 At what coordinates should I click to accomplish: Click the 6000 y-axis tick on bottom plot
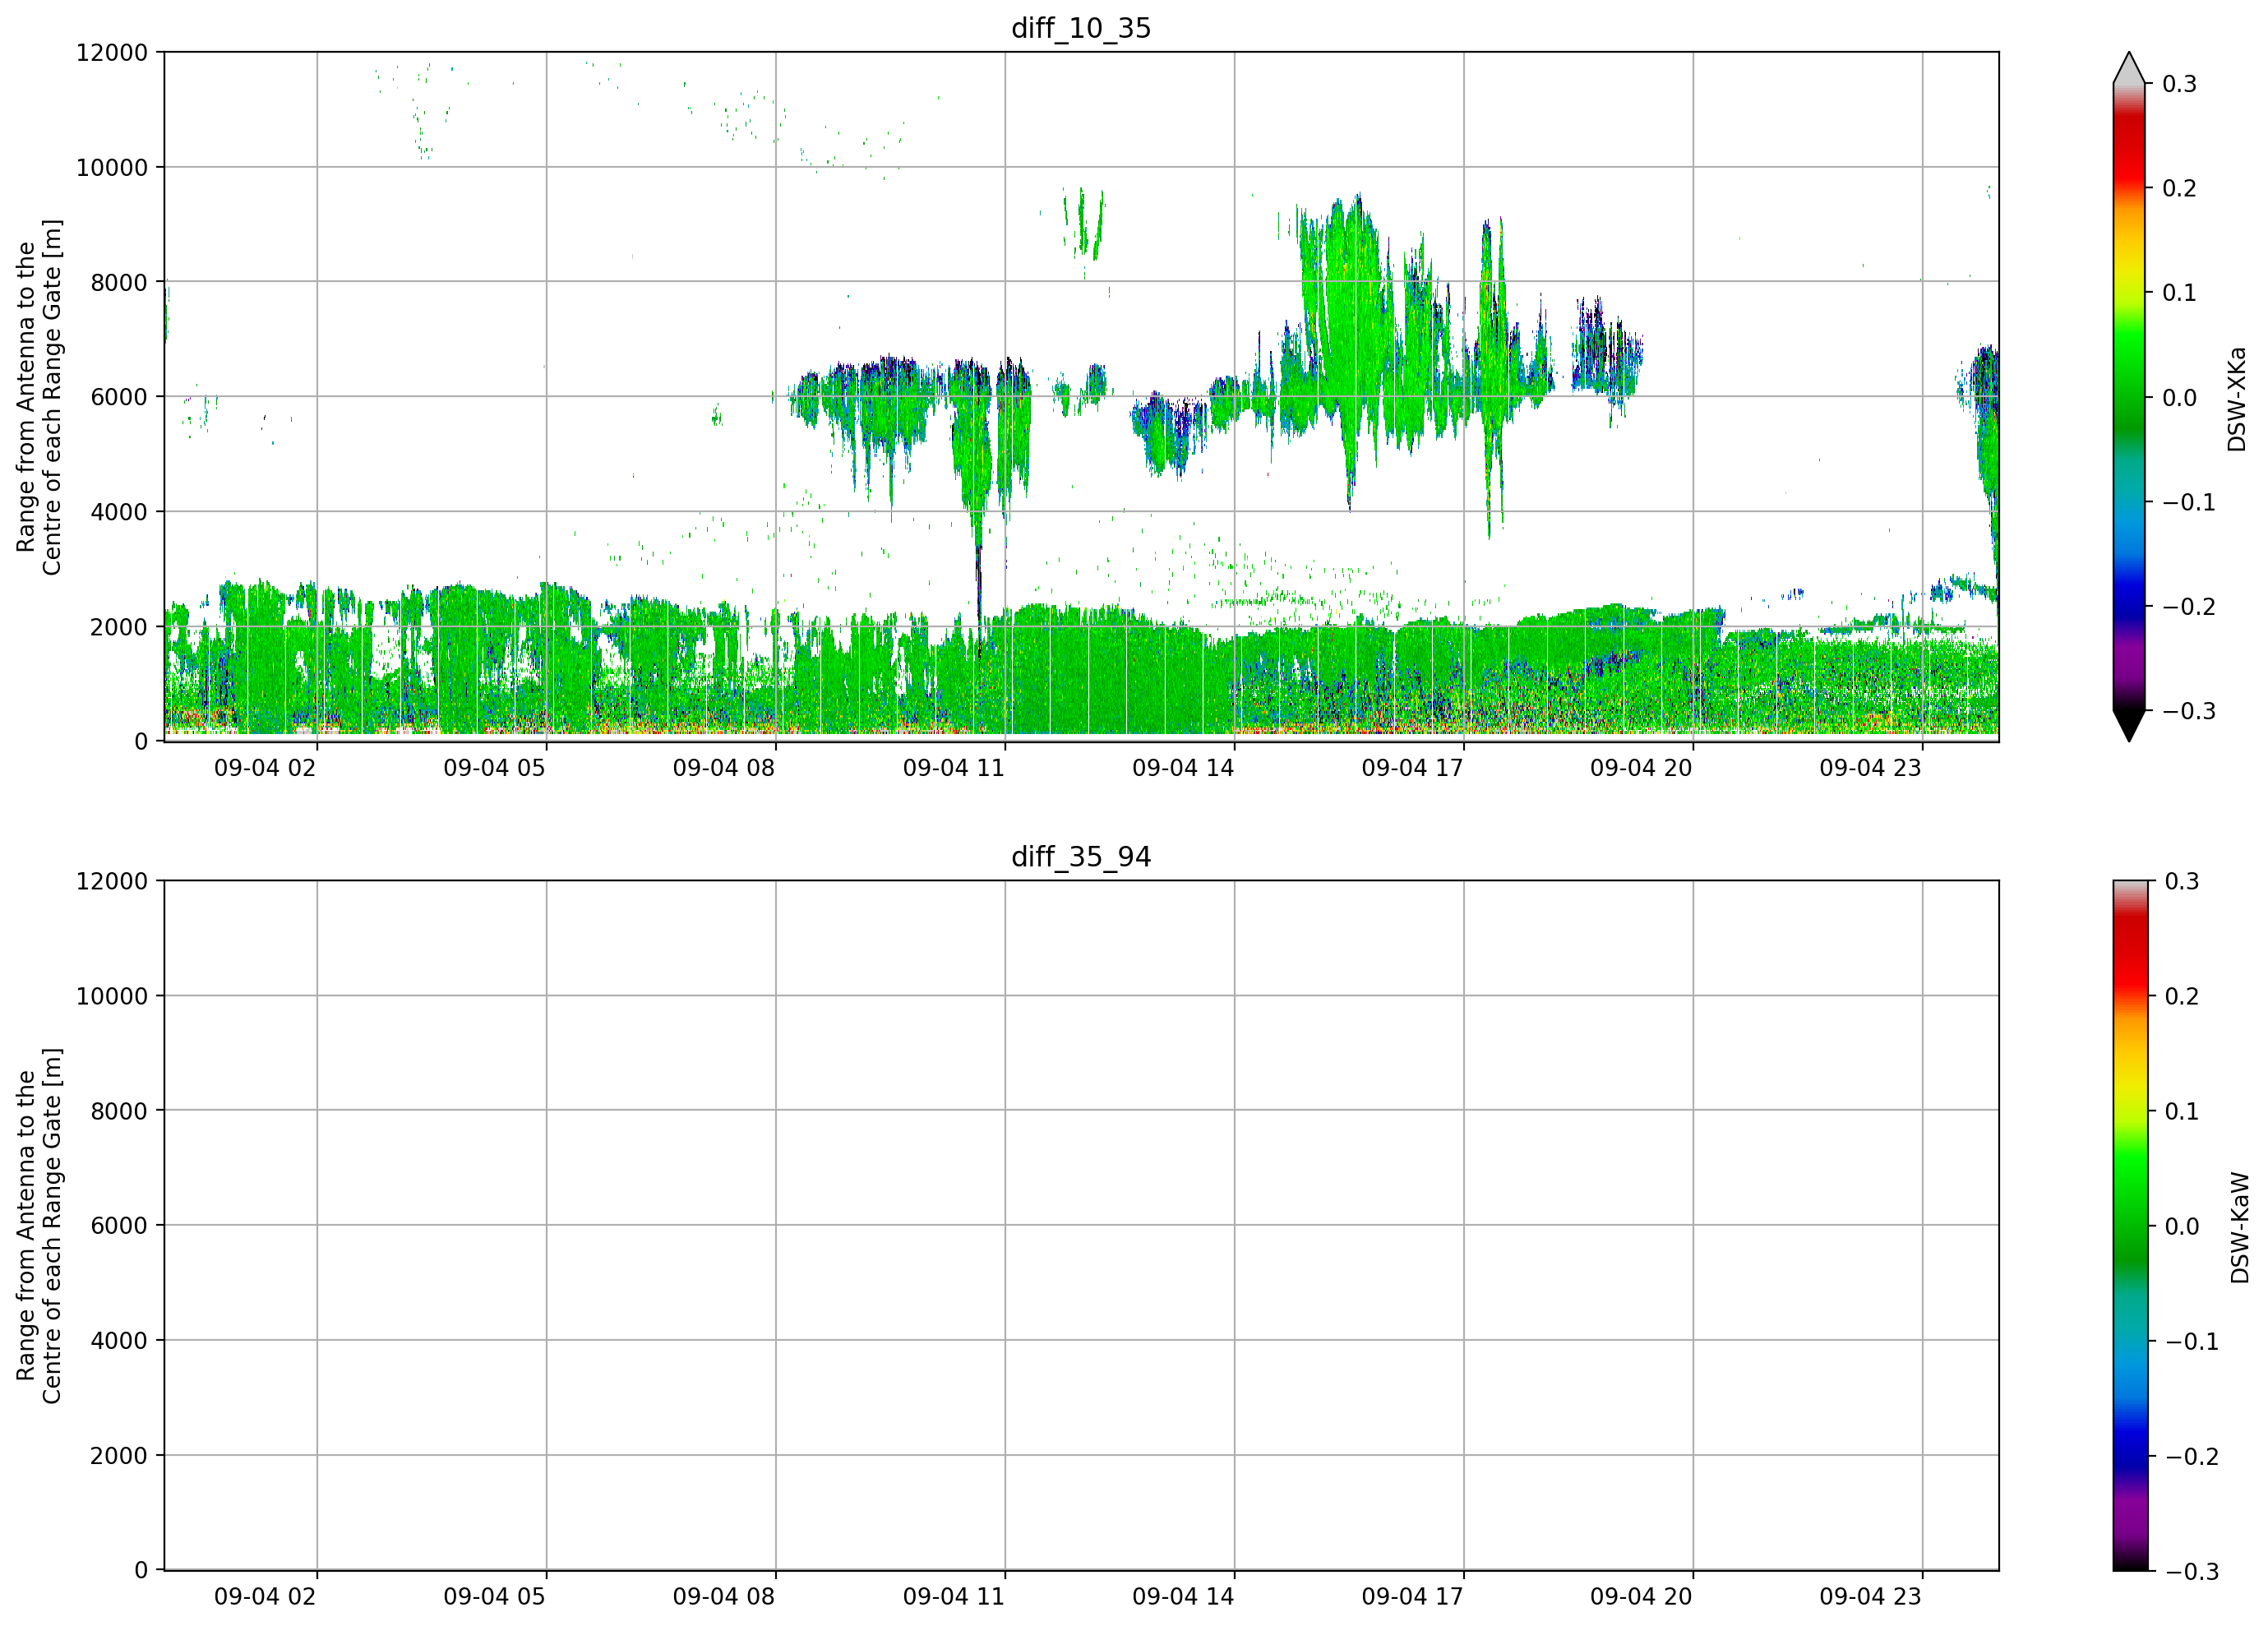pos(119,1226)
